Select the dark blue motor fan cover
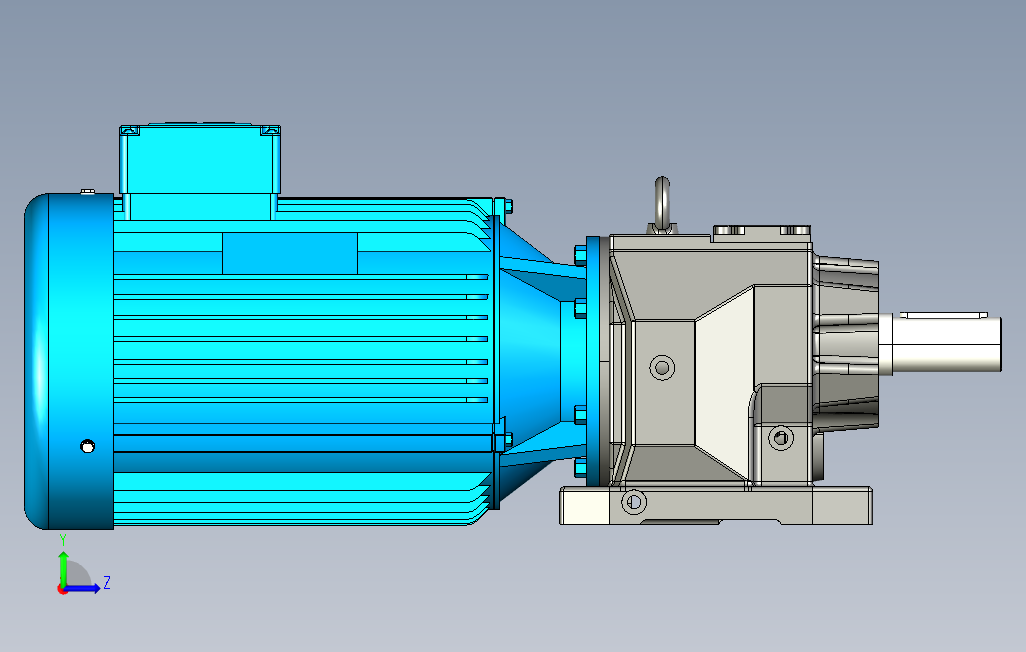The image size is (1026, 652). 69,361
